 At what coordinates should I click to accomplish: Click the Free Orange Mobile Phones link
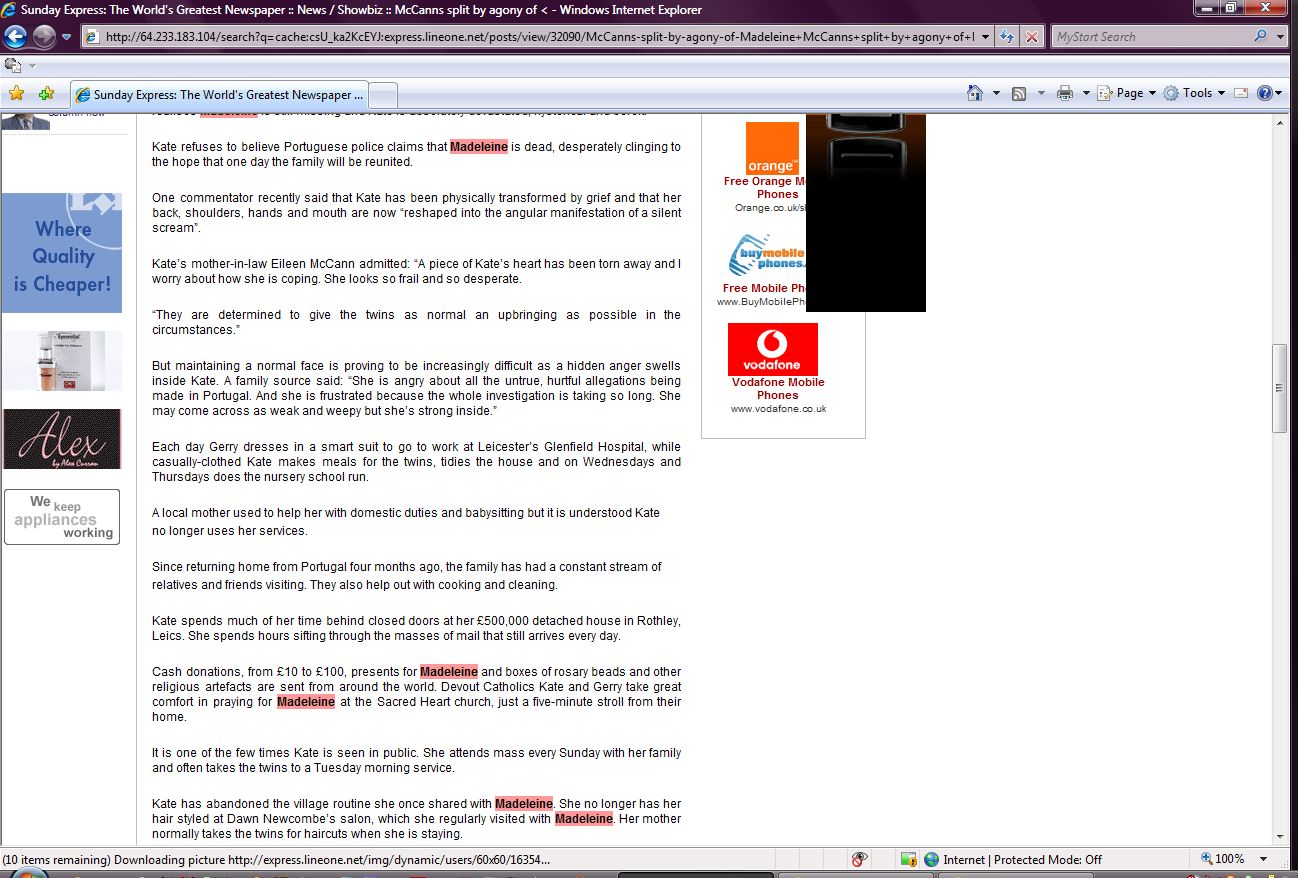click(765, 188)
